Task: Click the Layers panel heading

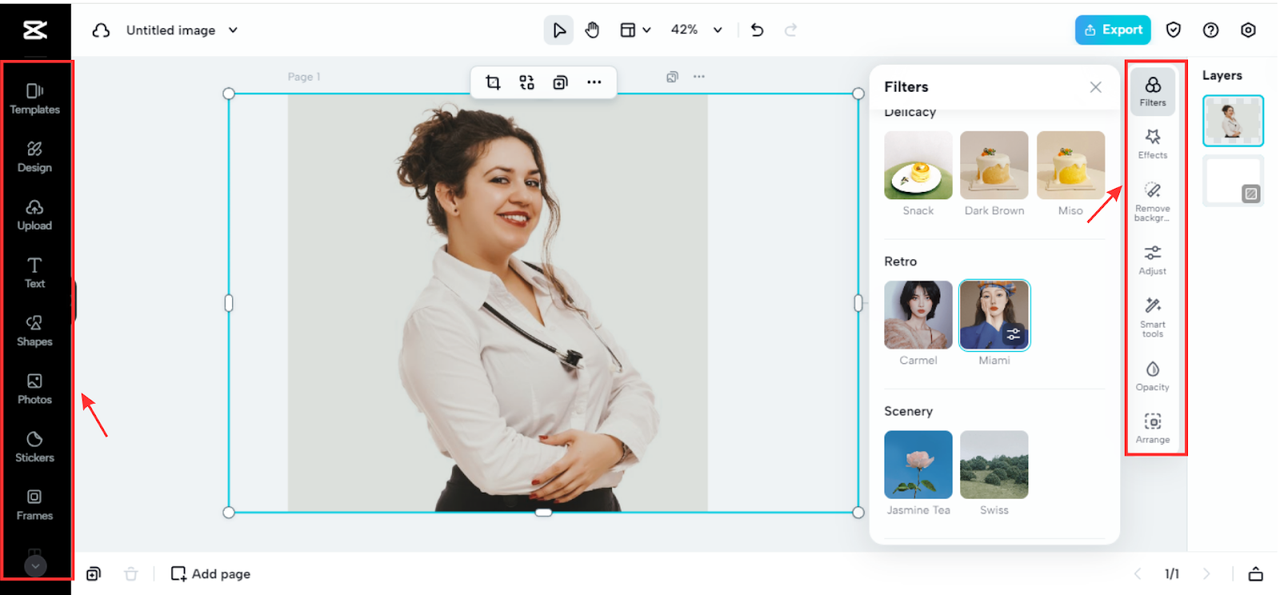Action: pos(1222,75)
